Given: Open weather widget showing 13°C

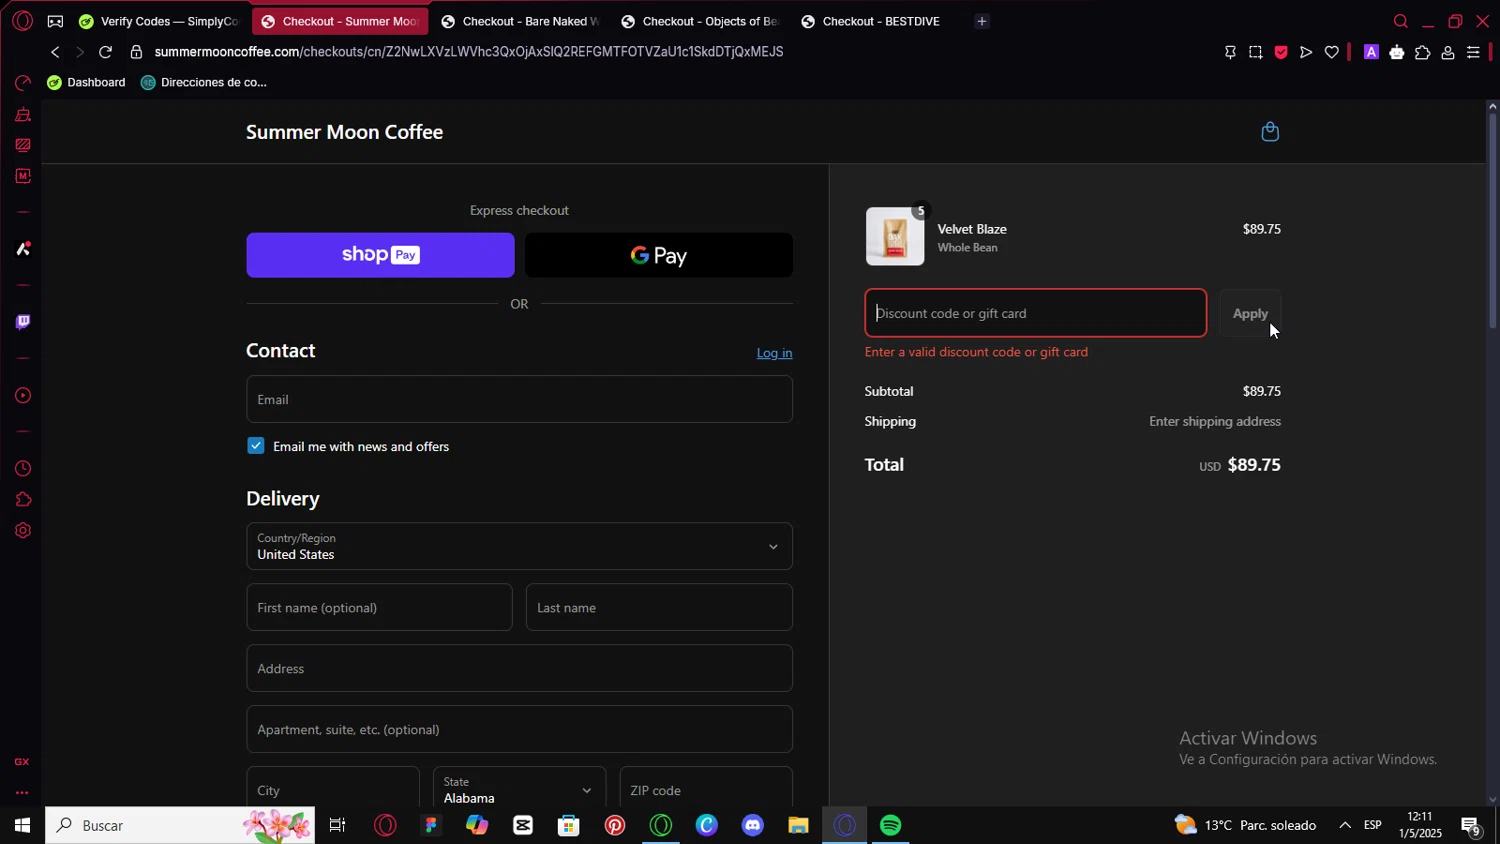Looking at the screenshot, I should (x=1245, y=825).
